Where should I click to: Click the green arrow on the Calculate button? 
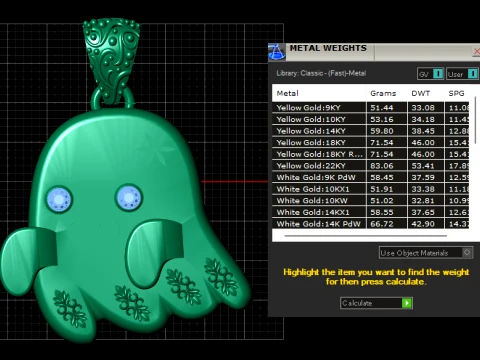click(407, 303)
